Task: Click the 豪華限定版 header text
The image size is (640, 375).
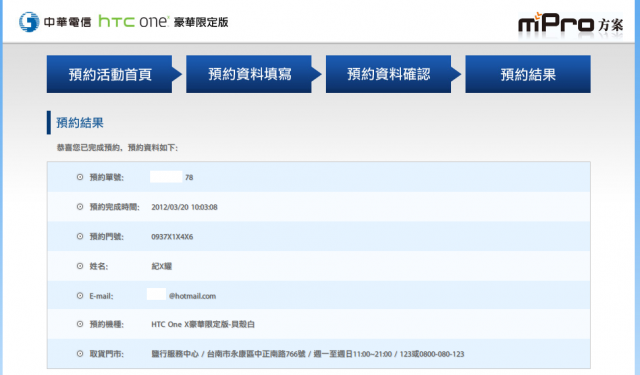Action: (201, 22)
